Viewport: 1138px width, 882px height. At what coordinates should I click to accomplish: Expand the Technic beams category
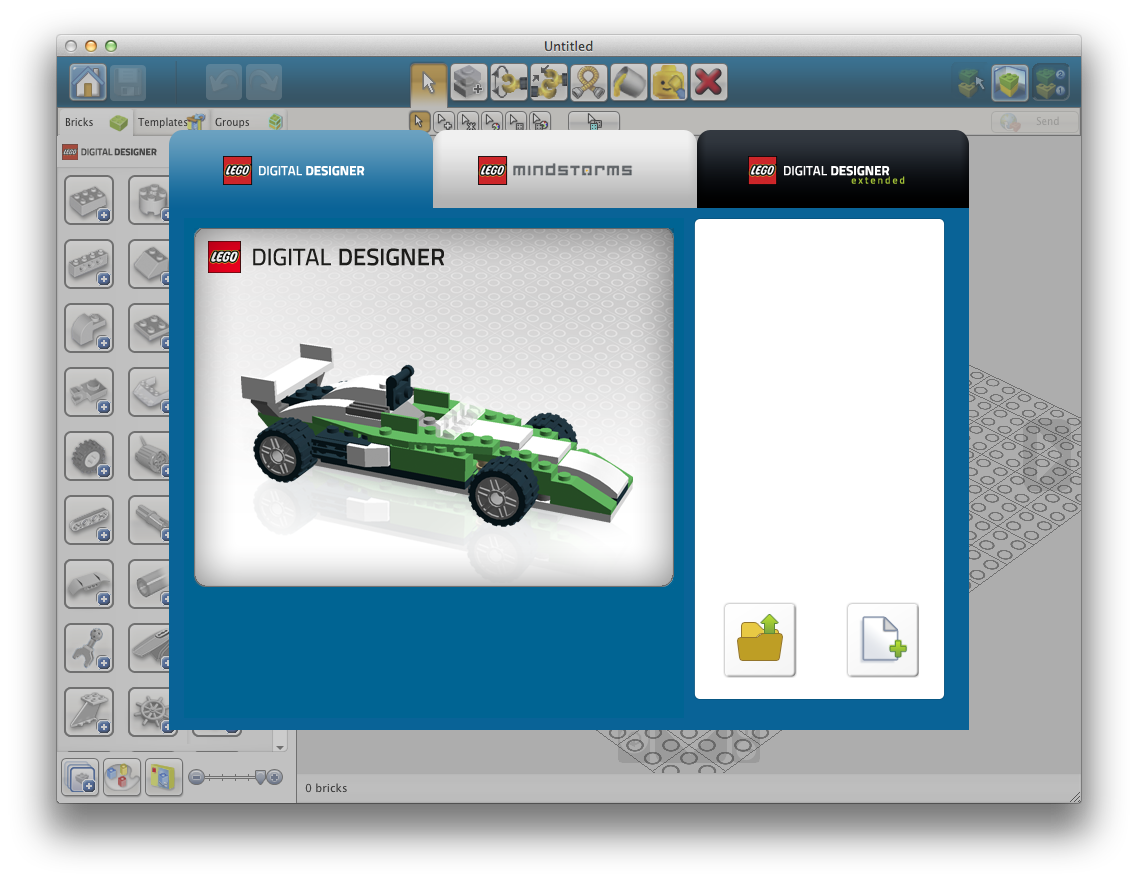click(89, 520)
